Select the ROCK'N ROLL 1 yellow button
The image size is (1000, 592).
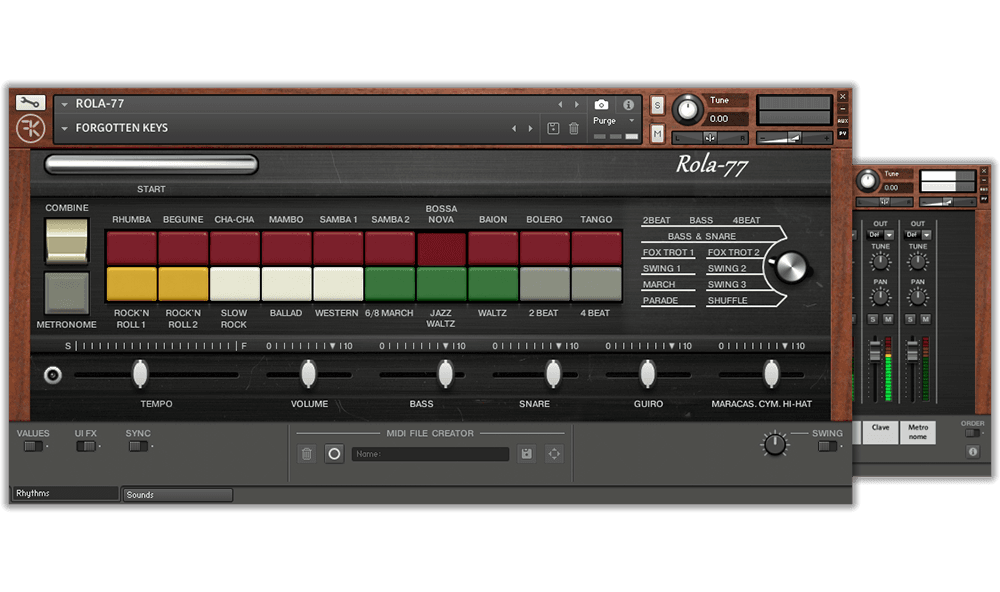[131, 283]
